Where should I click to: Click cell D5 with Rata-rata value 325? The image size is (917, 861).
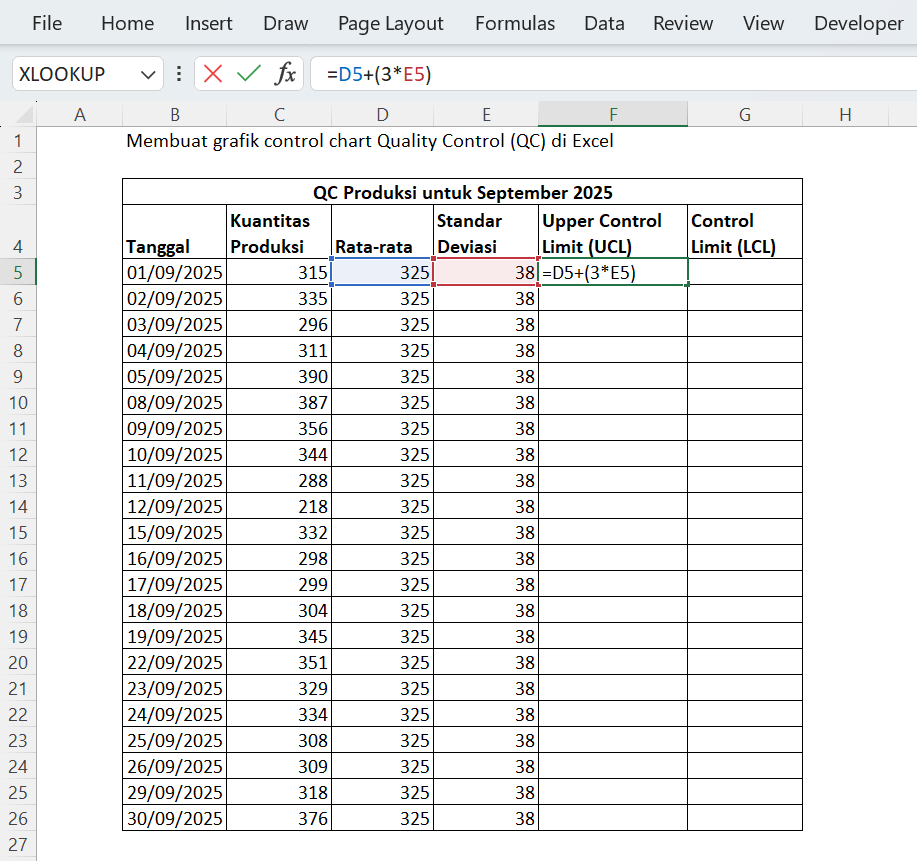(382, 272)
